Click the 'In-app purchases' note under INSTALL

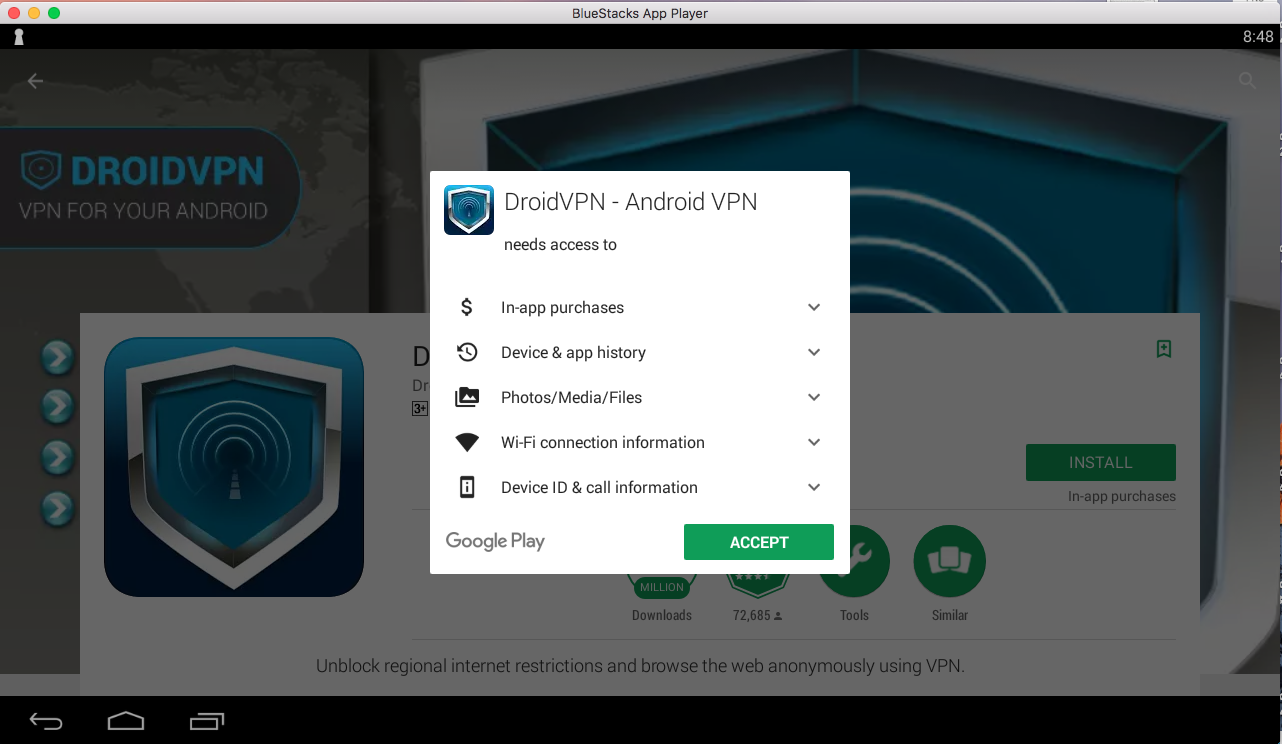(x=1122, y=496)
